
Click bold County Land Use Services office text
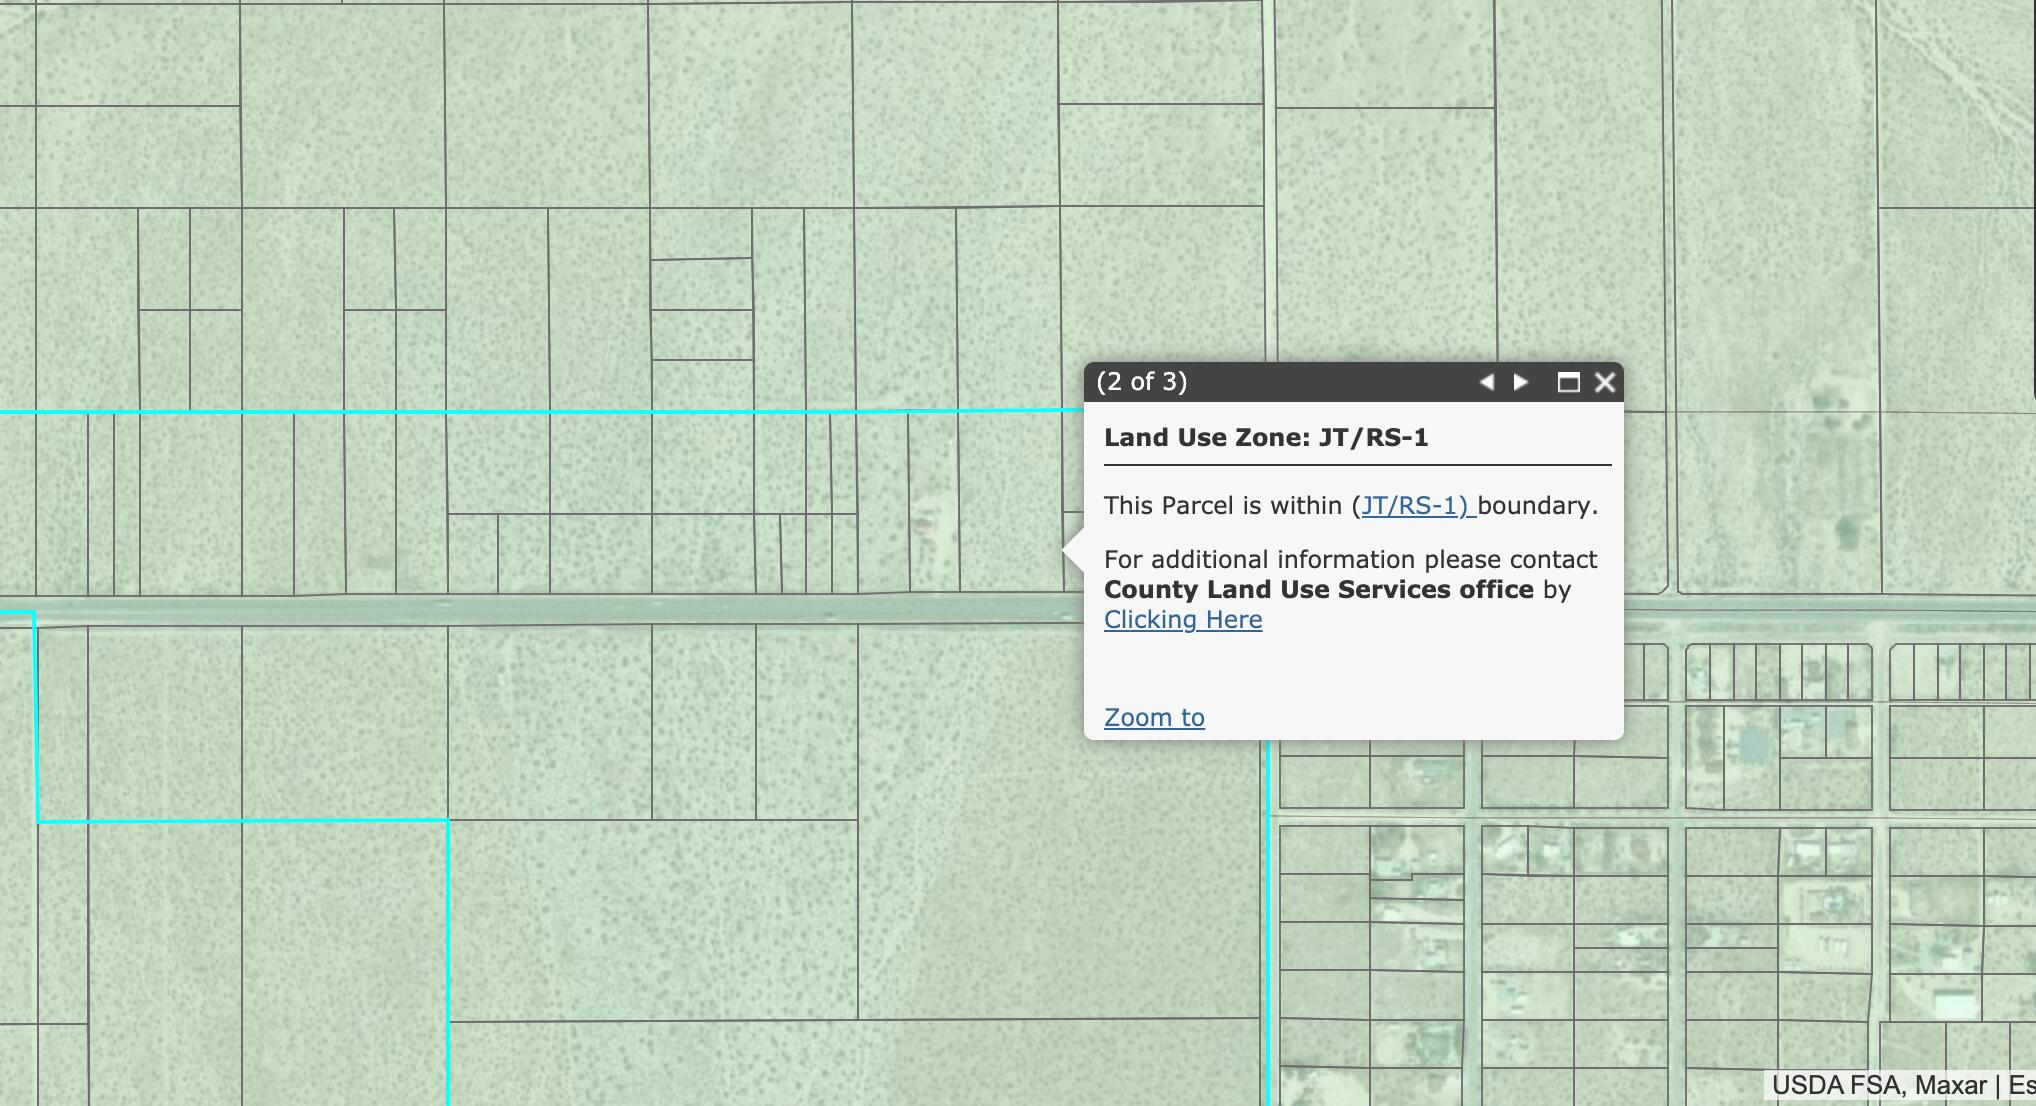(x=1318, y=590)
